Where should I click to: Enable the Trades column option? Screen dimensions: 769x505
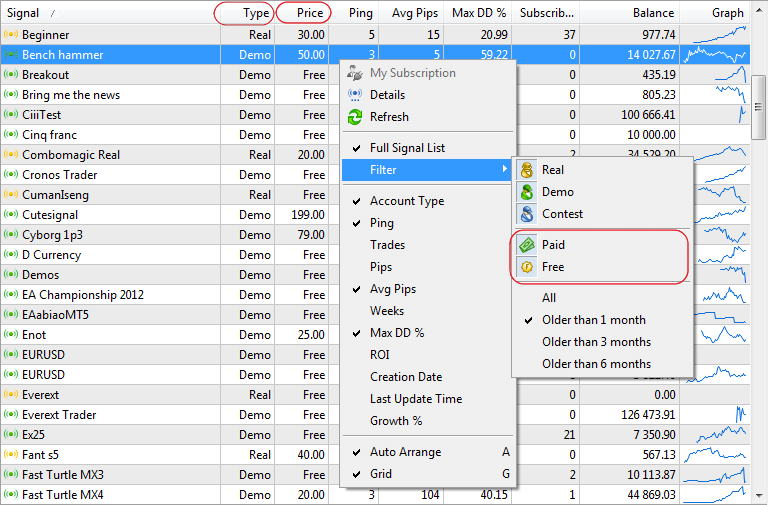[x=428, y=245]
